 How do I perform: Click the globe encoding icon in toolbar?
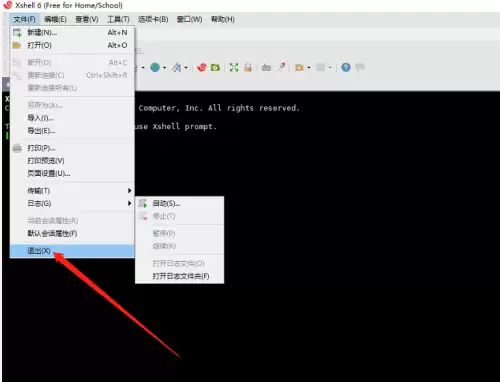click(x=155, y=68)
